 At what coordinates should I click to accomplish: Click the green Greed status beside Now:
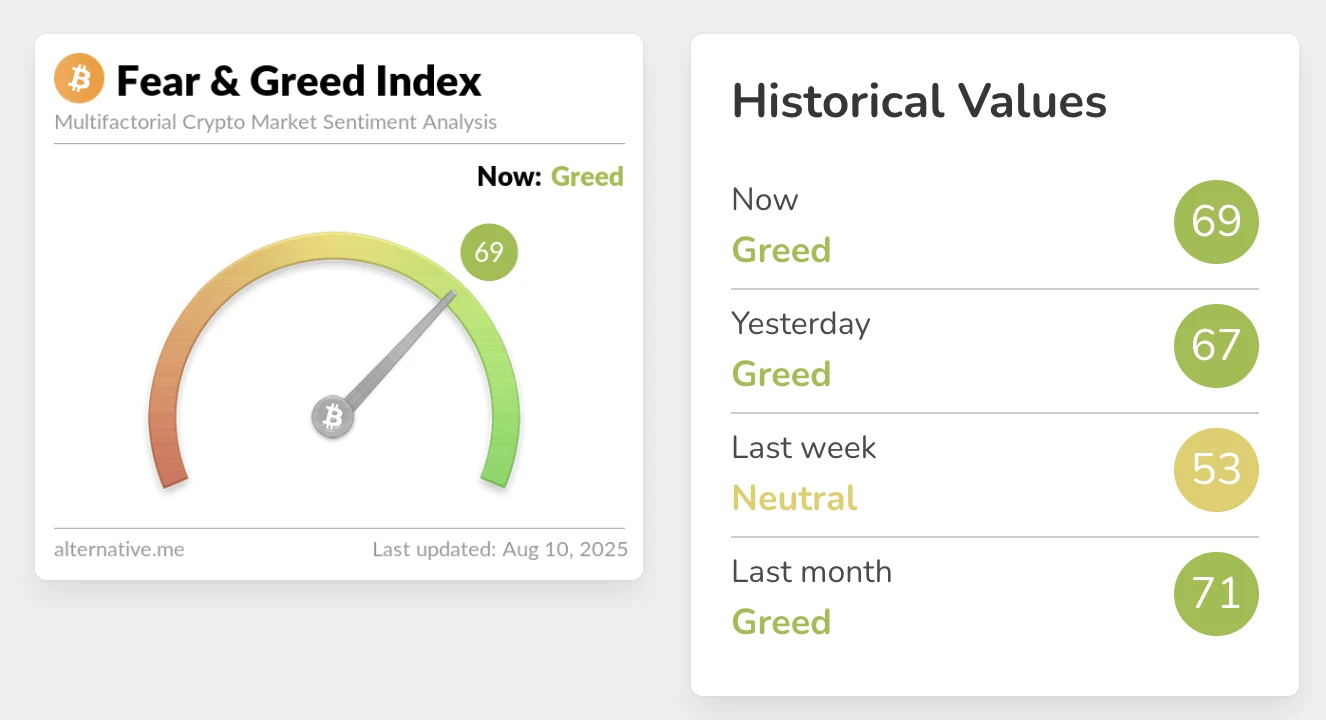click(587, 177)
